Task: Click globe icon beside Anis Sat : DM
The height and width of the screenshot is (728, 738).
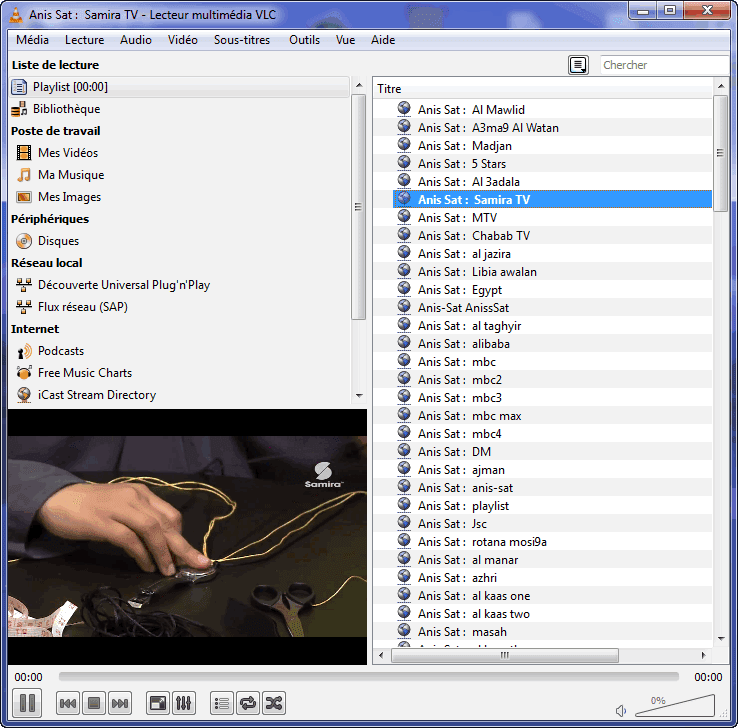Action: (x=404, y=450)
